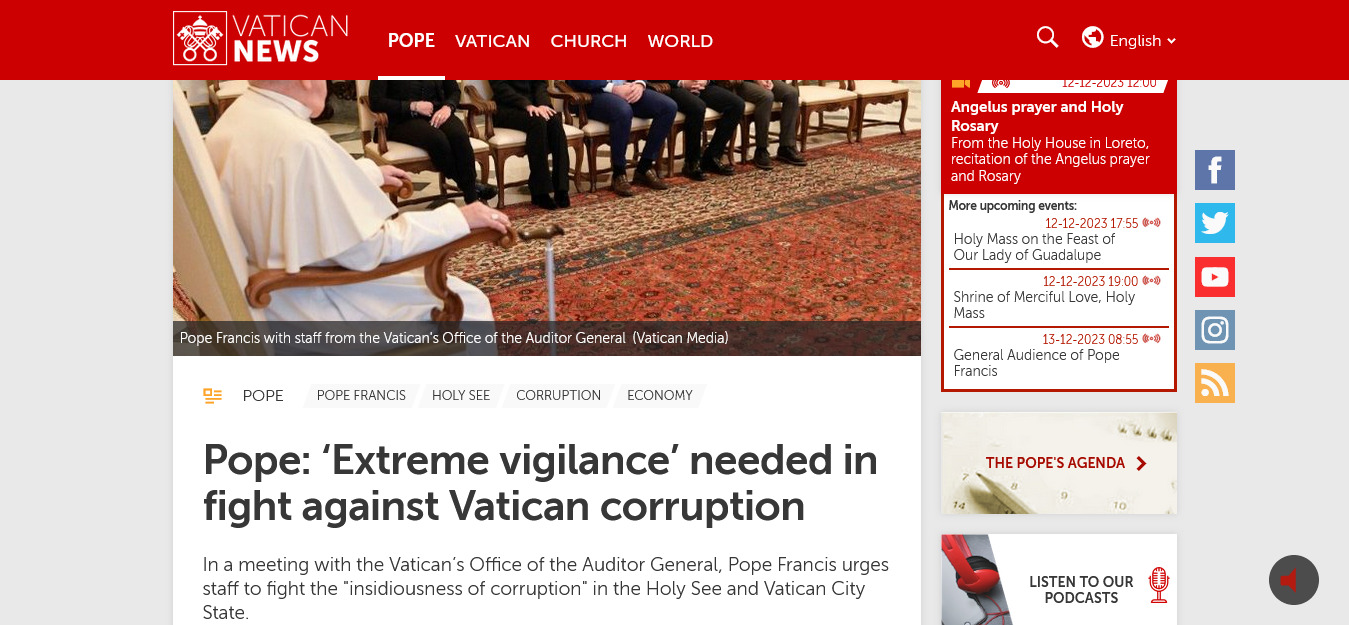The image size is (1349, 625).
Task: Click the POPE FRANCIS tag
Action: tap(361, 396)
